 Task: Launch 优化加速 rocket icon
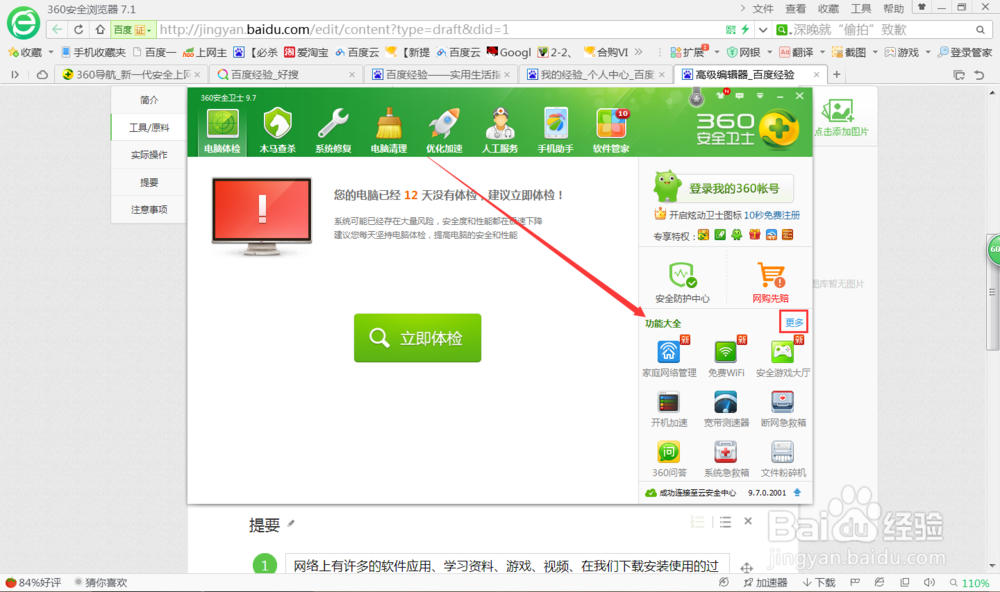pos(444,131)
